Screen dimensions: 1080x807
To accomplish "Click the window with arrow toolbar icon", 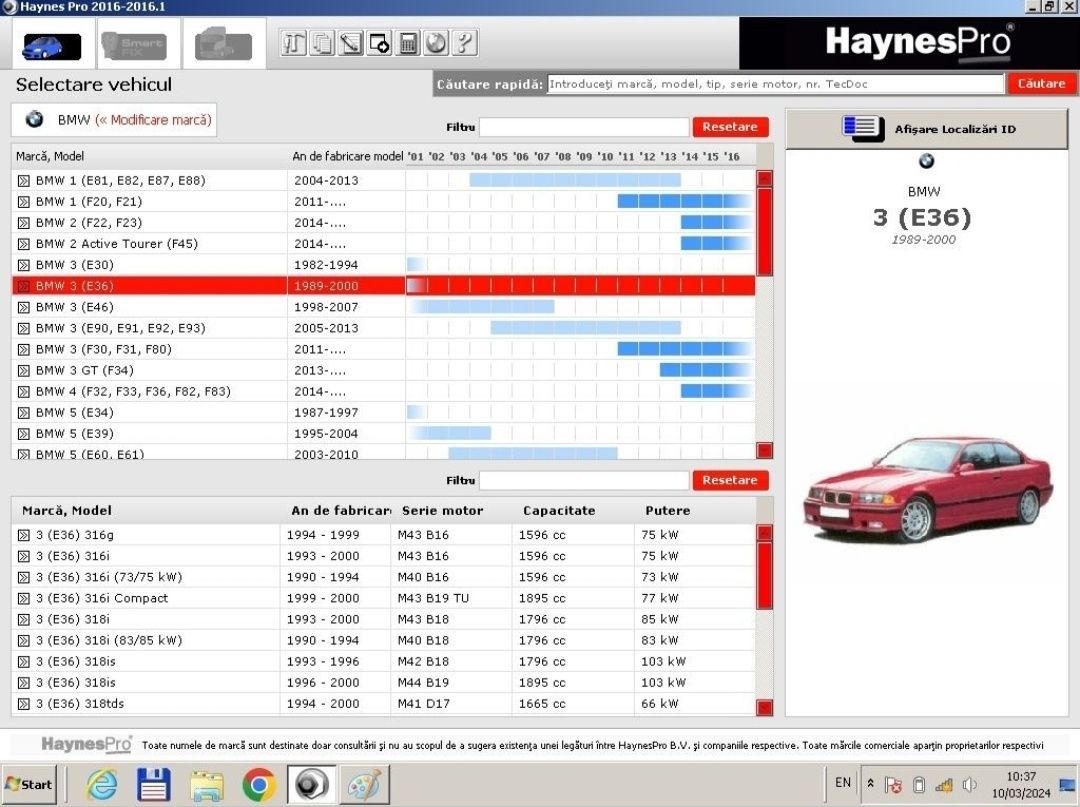I will (x=379, y=43).
